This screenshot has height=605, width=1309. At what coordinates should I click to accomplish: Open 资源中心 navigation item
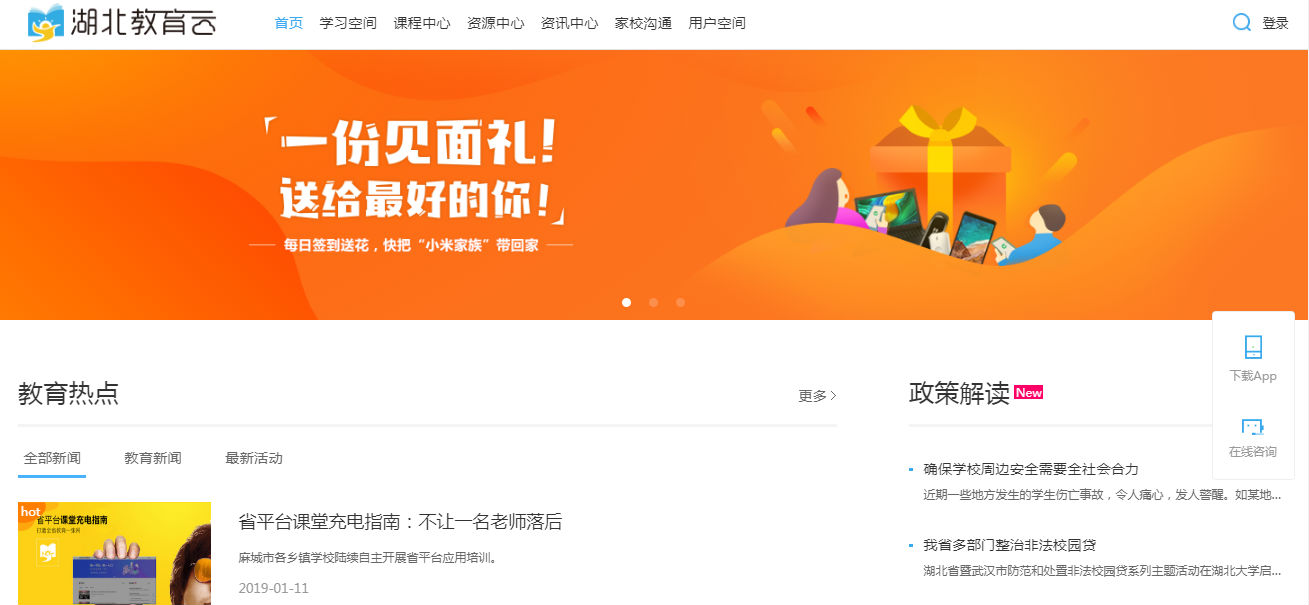pyautogui.click(x=495, y=23)
